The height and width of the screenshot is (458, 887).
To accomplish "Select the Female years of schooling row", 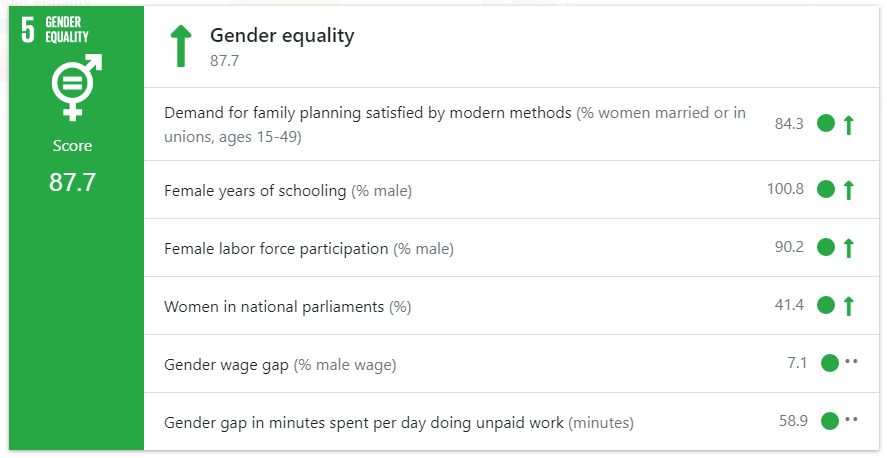I will pyautogui.click(x=255, y=190).
